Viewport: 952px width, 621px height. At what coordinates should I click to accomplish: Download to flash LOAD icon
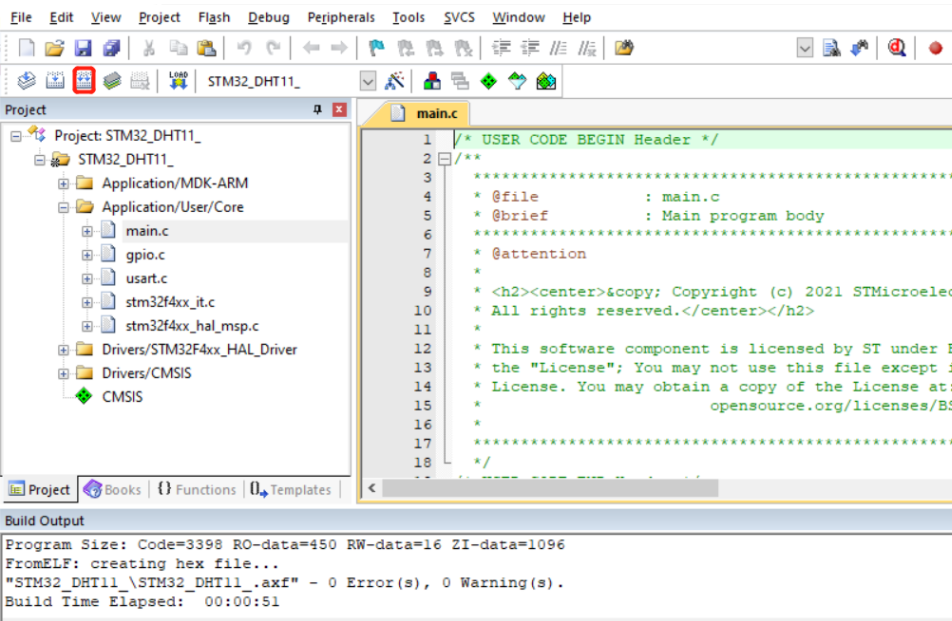coord(178,81)
